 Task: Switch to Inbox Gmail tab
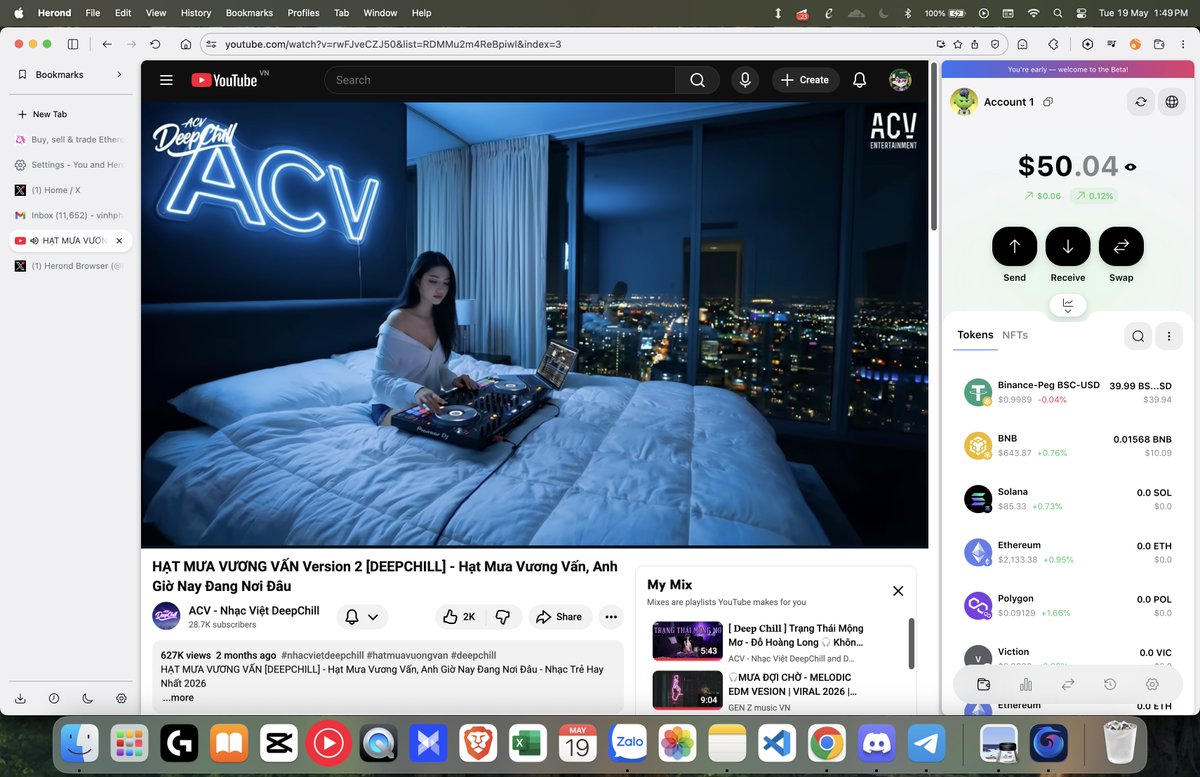pyautogui.click(x=70, y=215)
